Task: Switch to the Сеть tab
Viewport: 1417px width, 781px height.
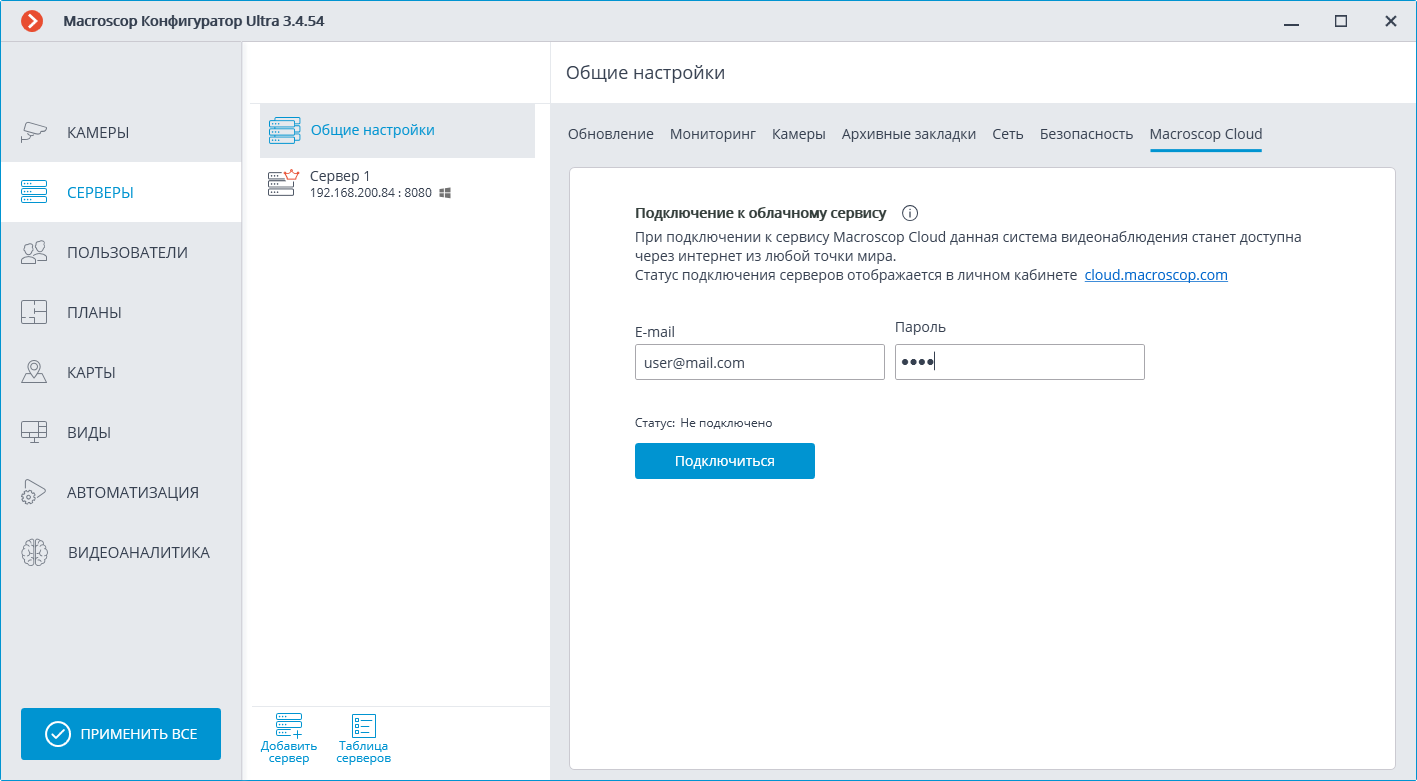Action: (1008, 134)
